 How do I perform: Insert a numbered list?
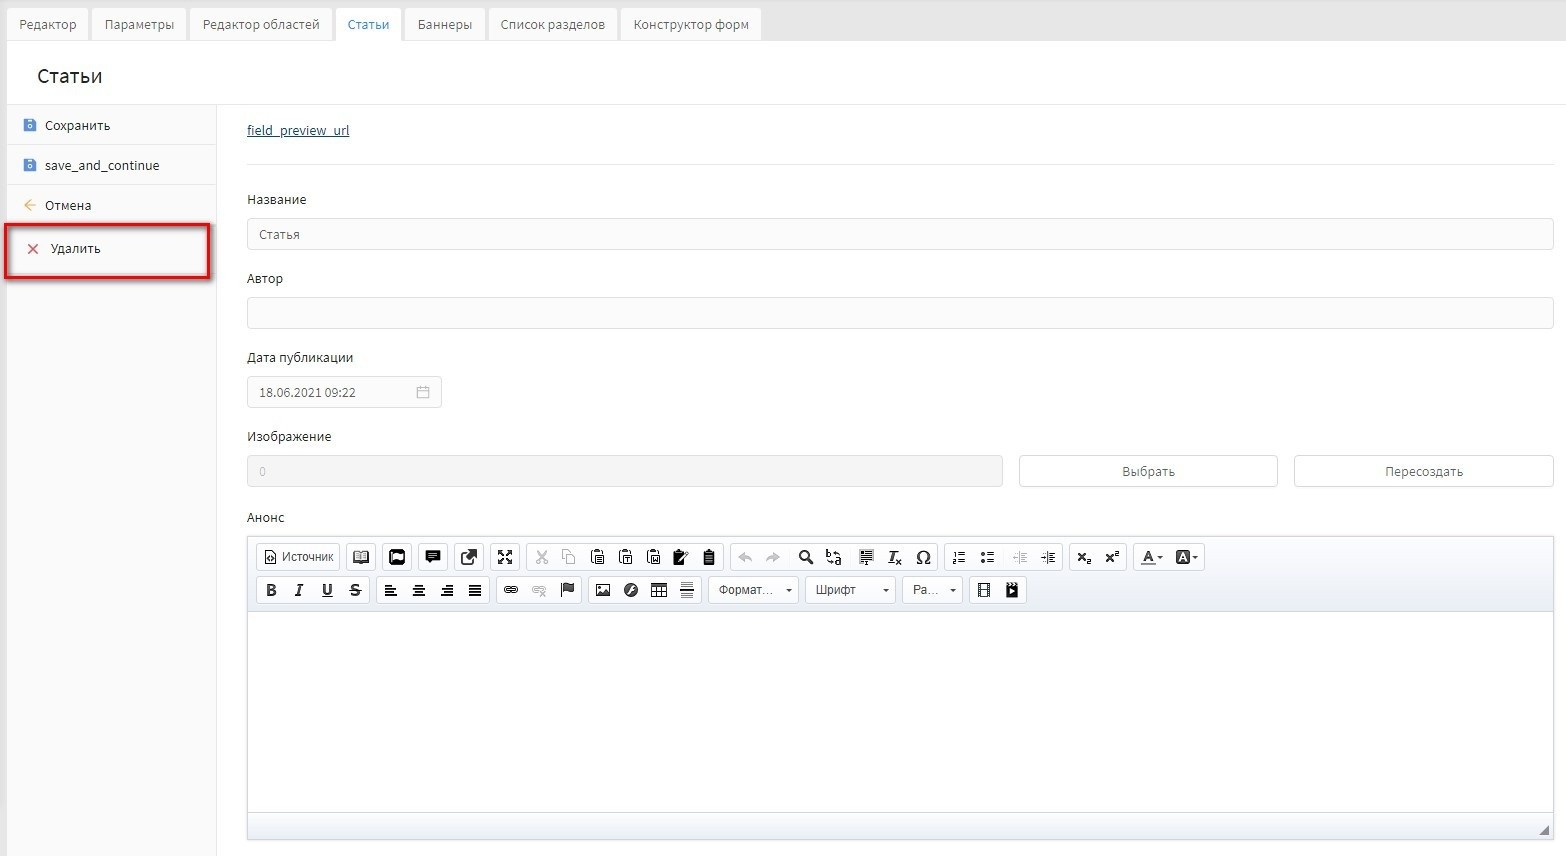click(x=959, y=557)
